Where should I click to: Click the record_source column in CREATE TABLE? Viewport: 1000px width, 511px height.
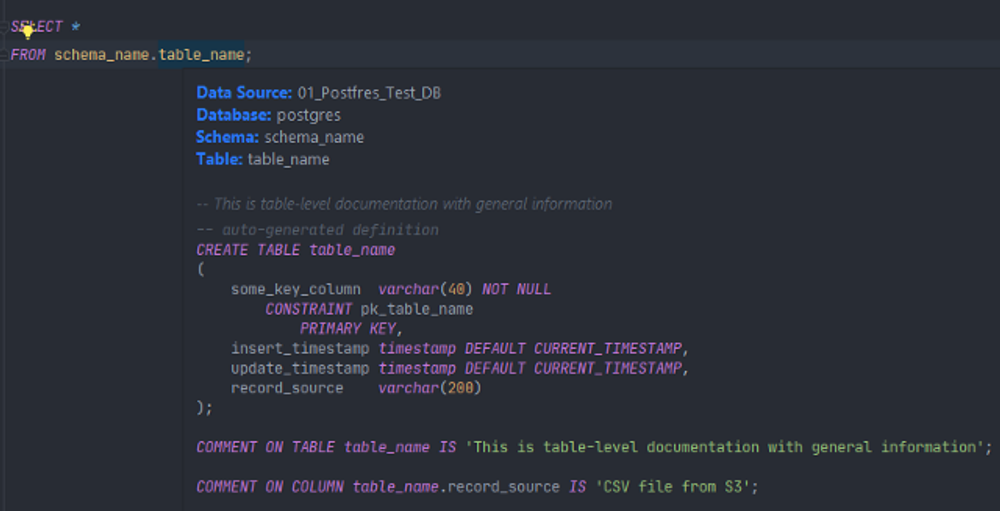point(287,388)
